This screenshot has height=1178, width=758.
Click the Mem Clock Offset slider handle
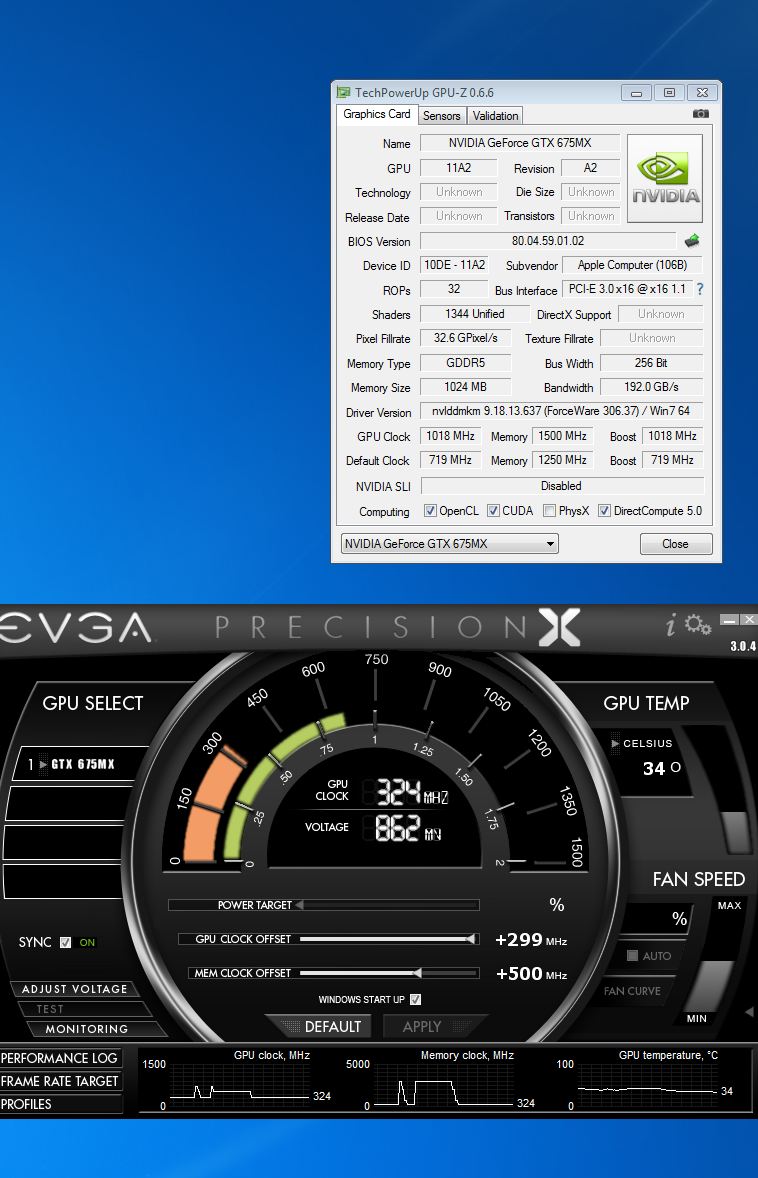(417, 972)
